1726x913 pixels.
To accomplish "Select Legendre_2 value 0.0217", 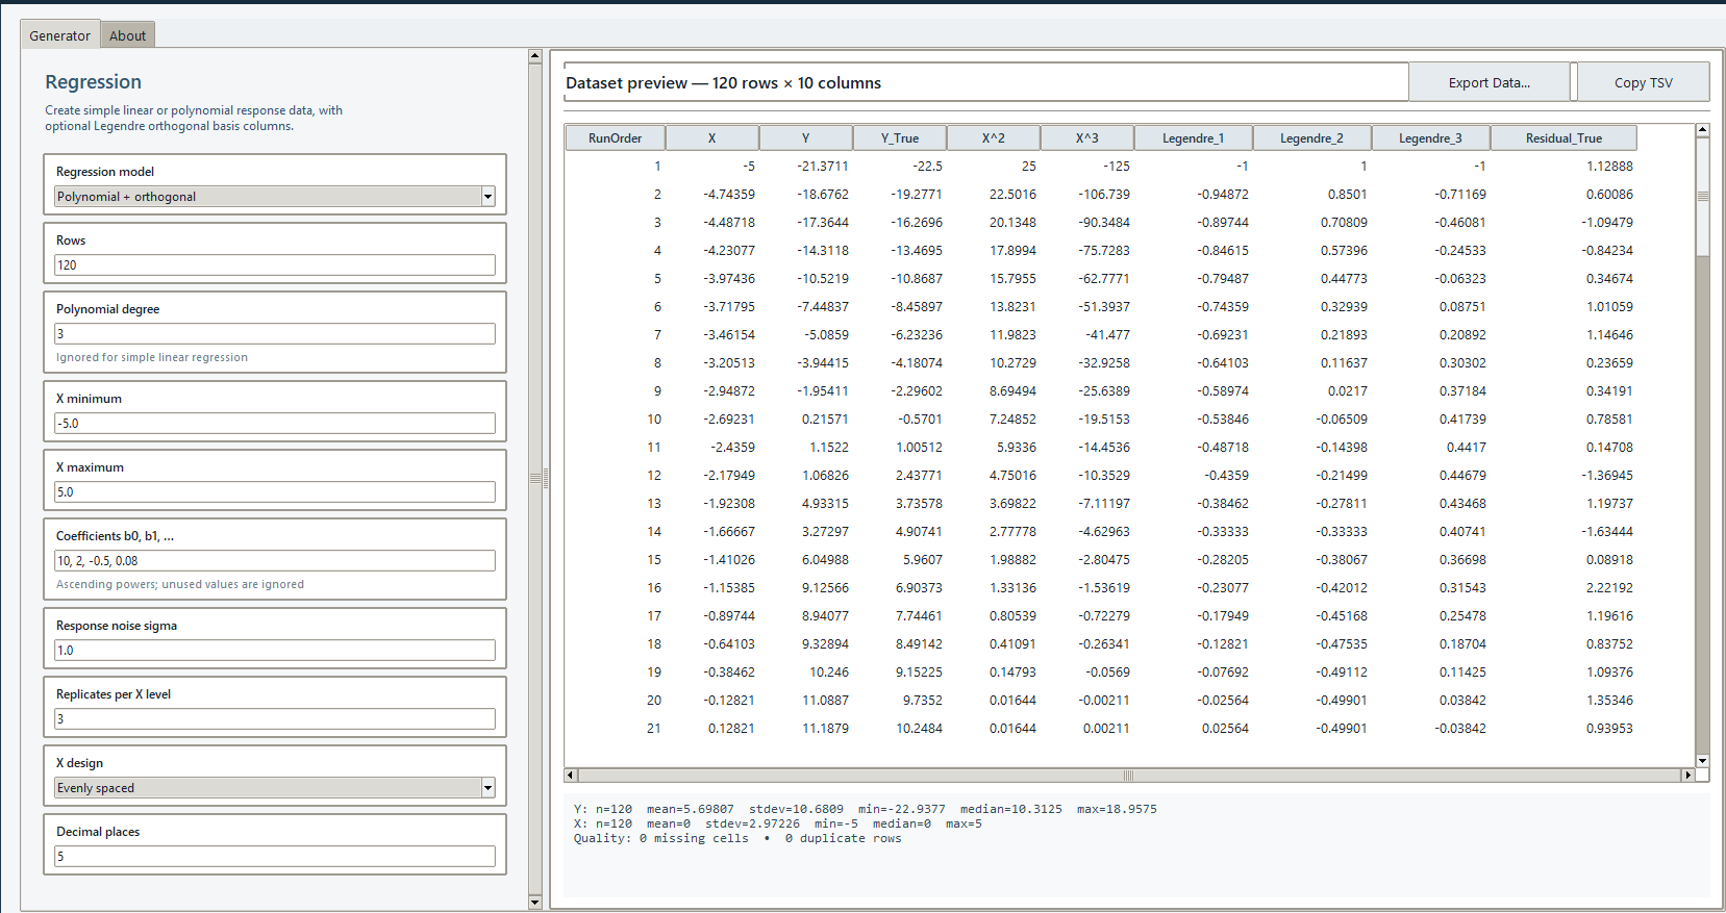I will (1347, 391).
